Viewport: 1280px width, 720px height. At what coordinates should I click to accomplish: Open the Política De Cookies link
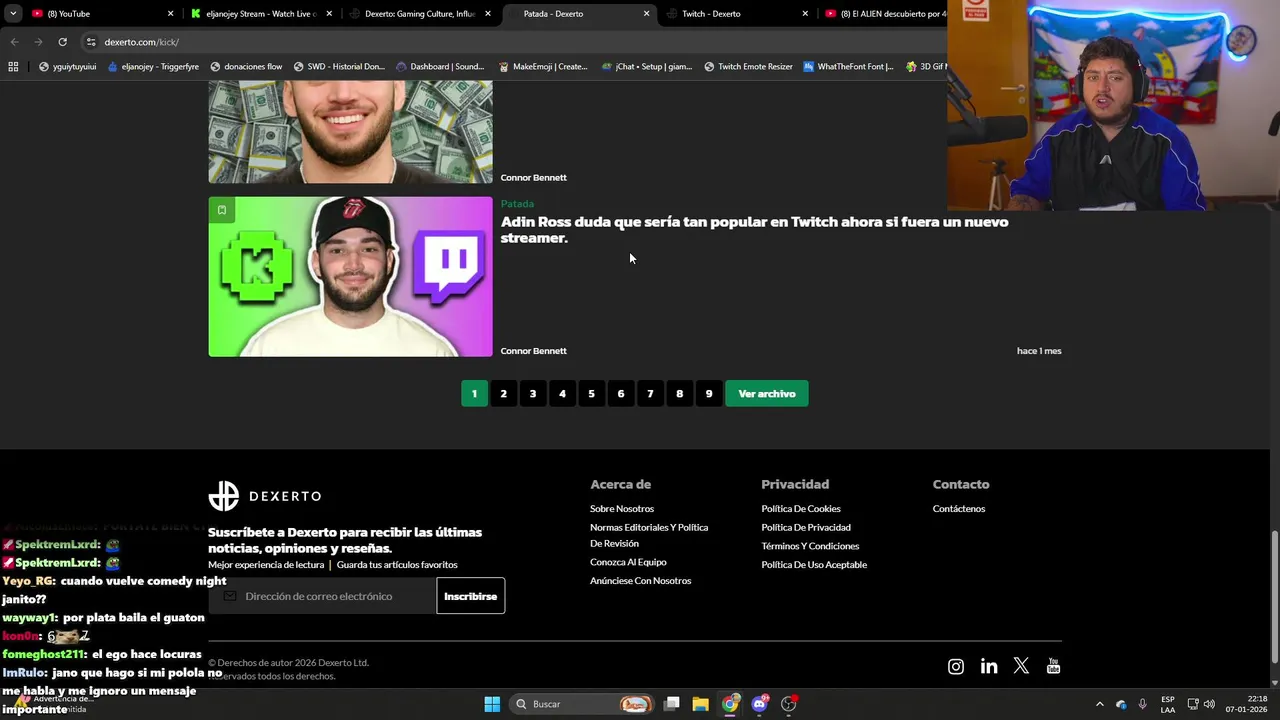(801, 509)
